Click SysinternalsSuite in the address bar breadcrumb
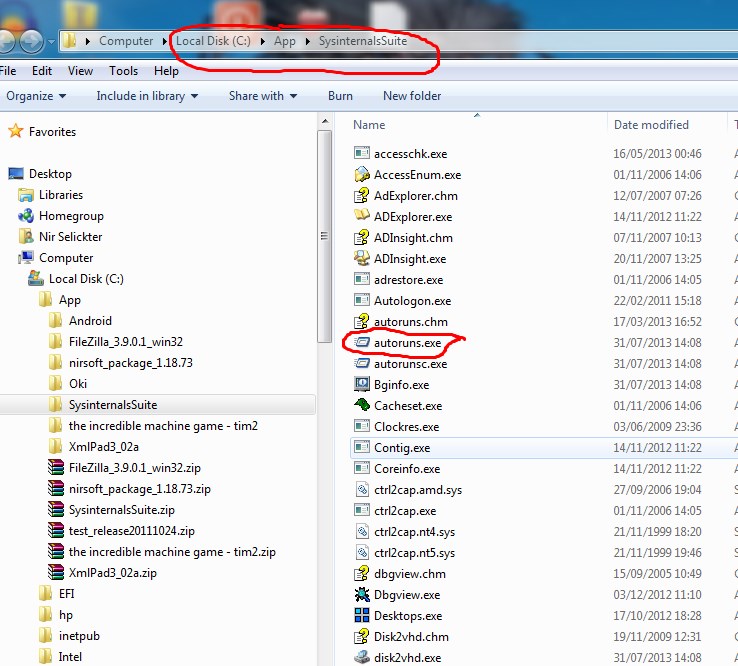Screen dimensions: 738x666 [363, 41]
